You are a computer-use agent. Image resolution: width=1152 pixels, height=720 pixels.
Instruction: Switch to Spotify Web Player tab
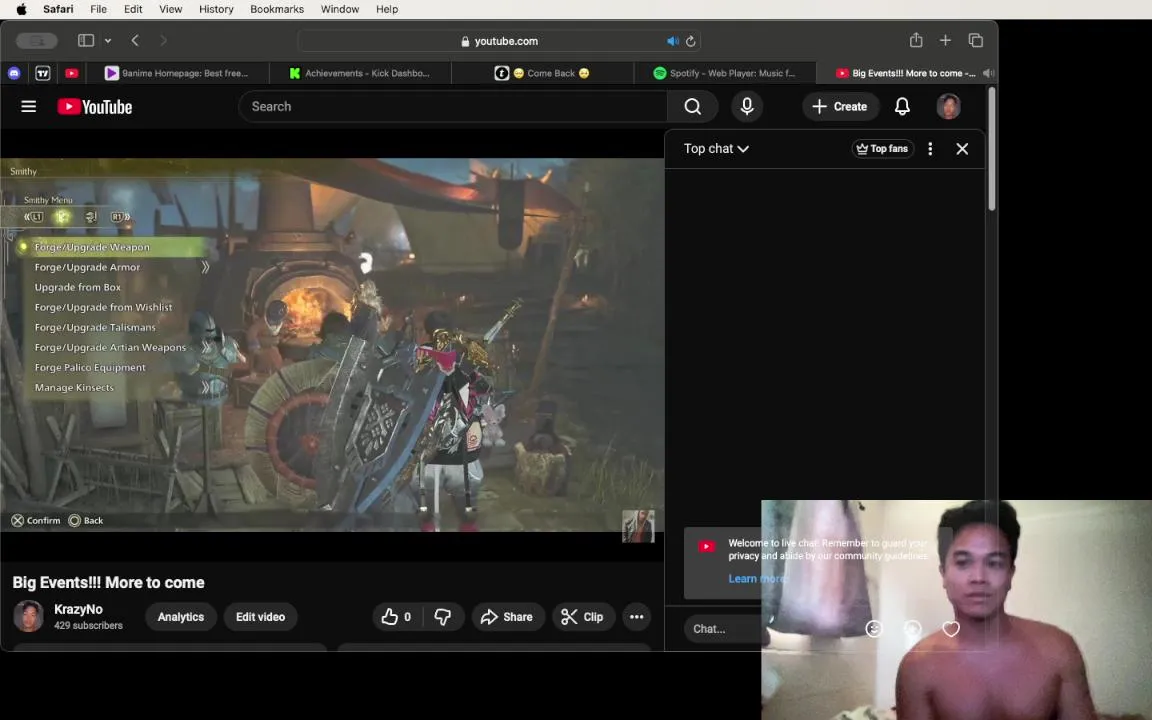tap(724, 73)
